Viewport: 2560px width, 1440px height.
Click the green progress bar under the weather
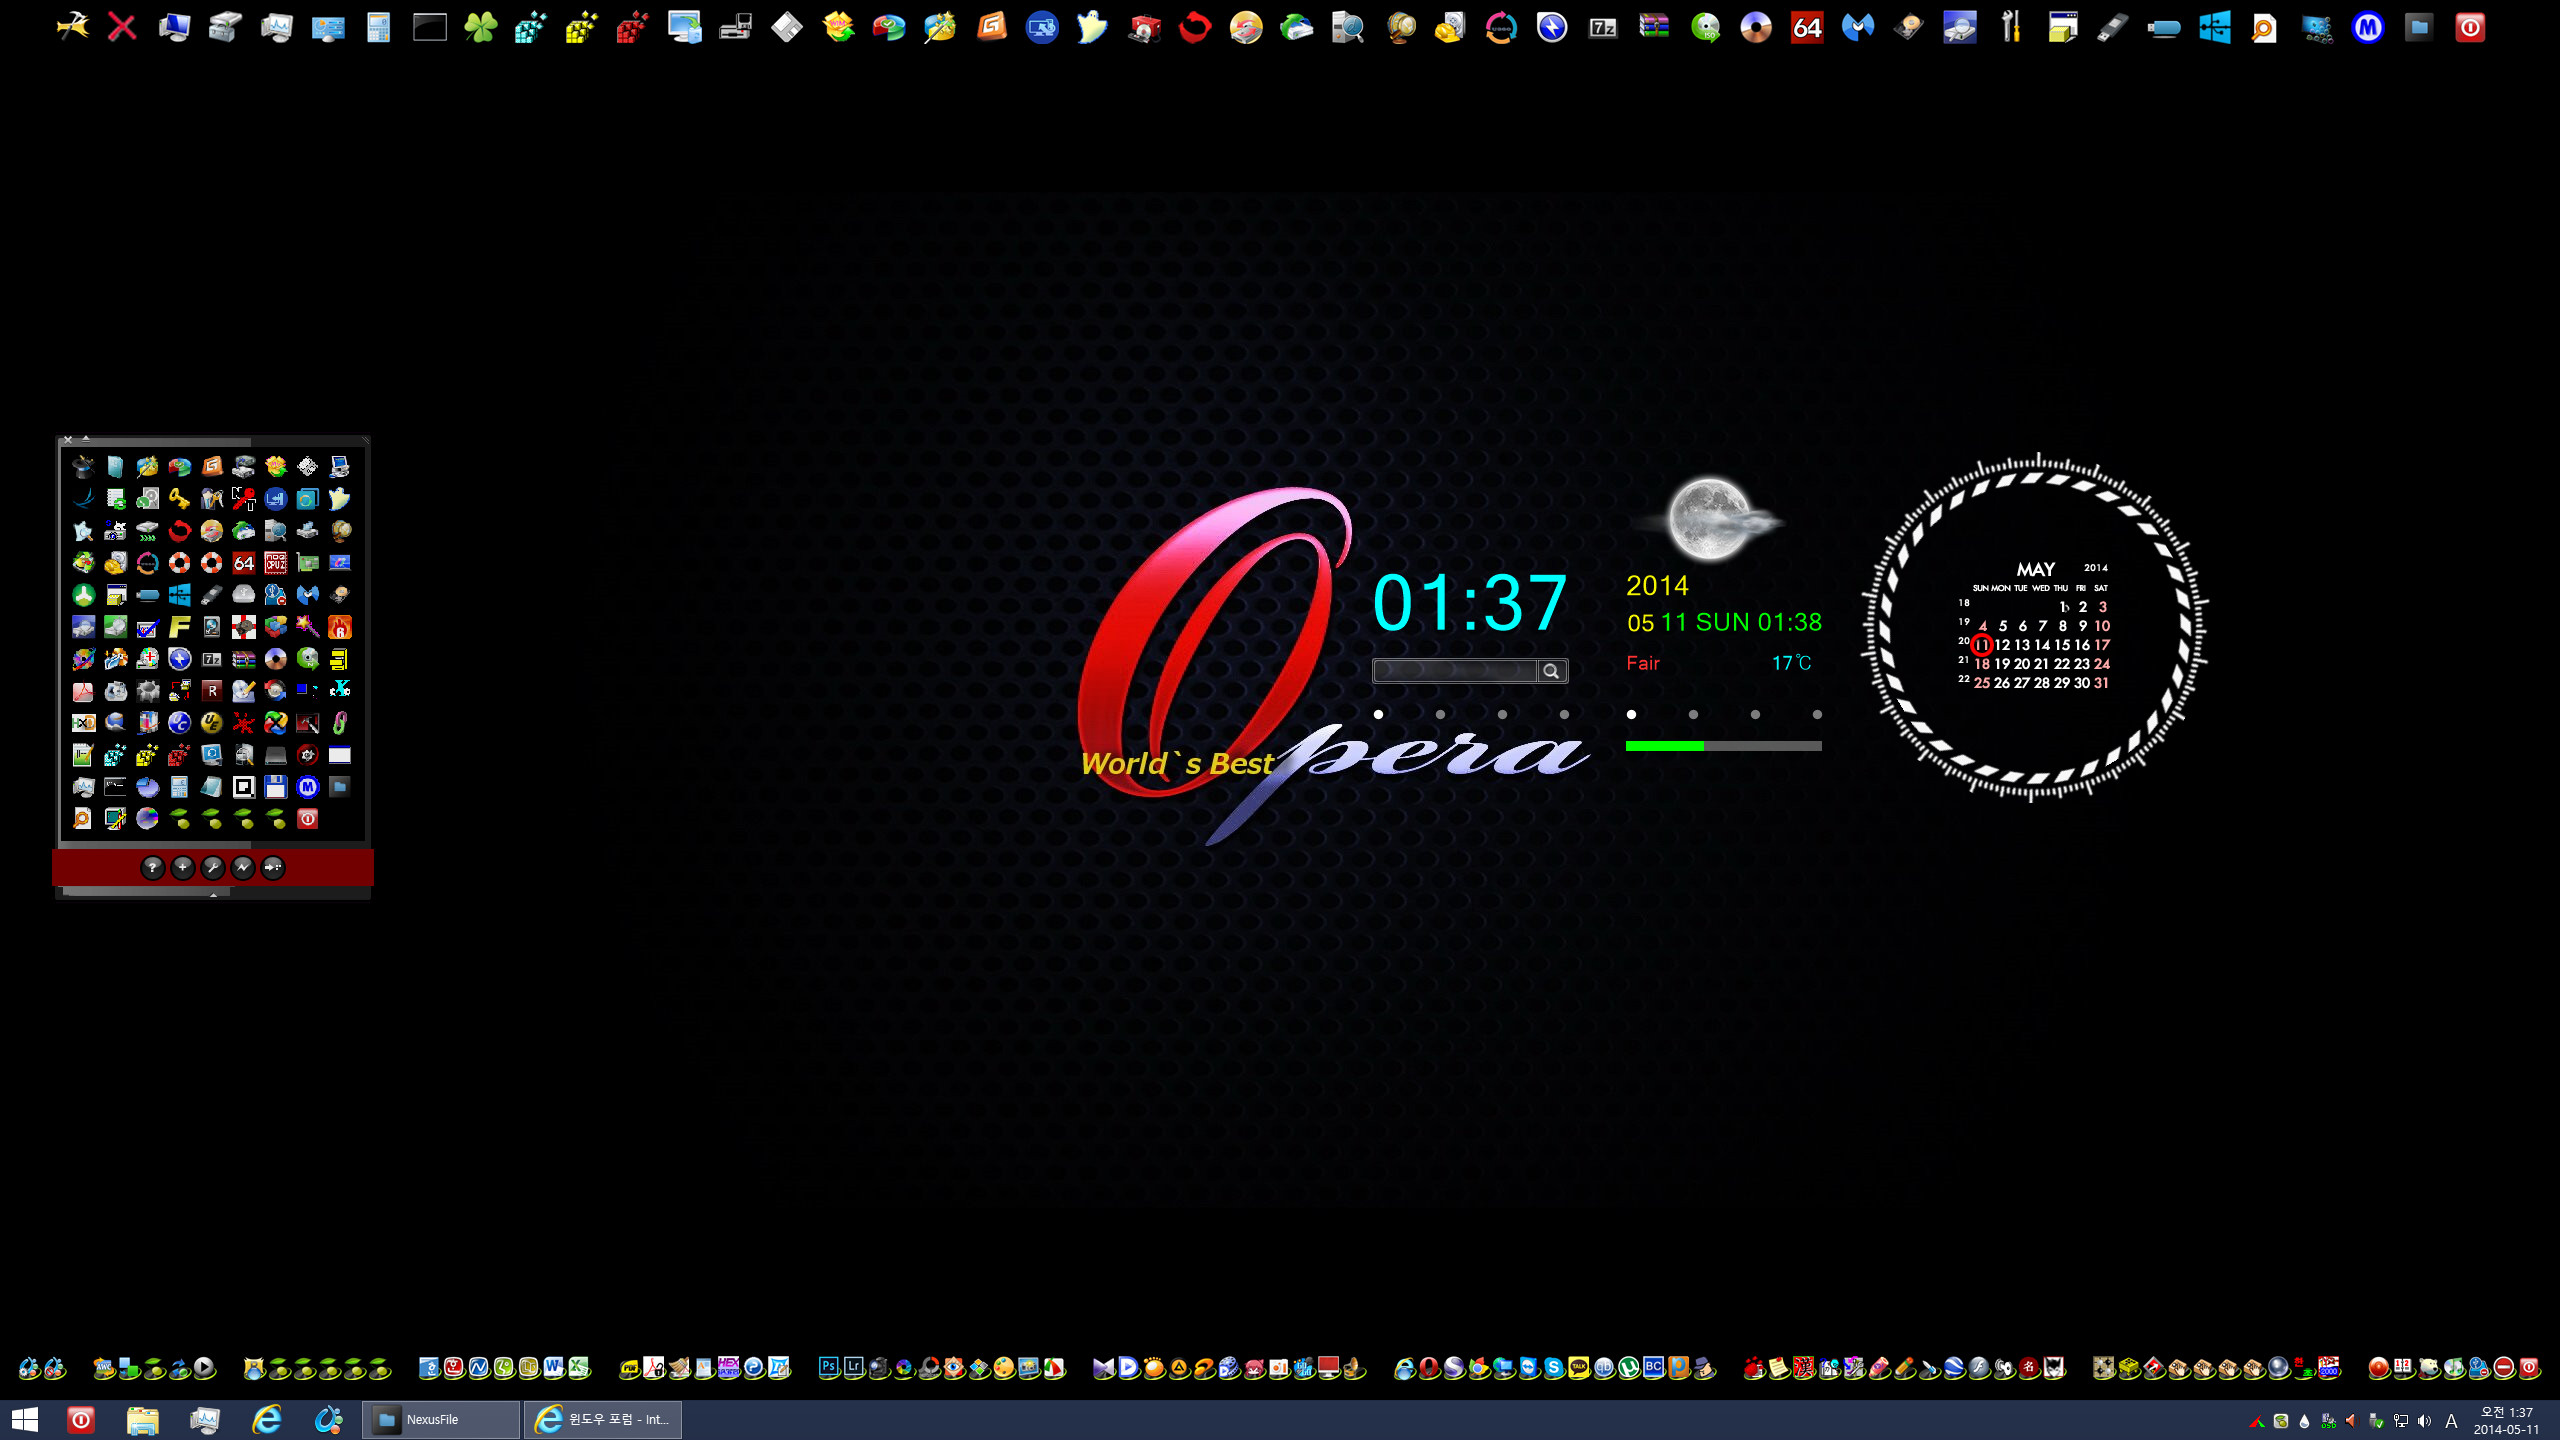coord(1723,746)
